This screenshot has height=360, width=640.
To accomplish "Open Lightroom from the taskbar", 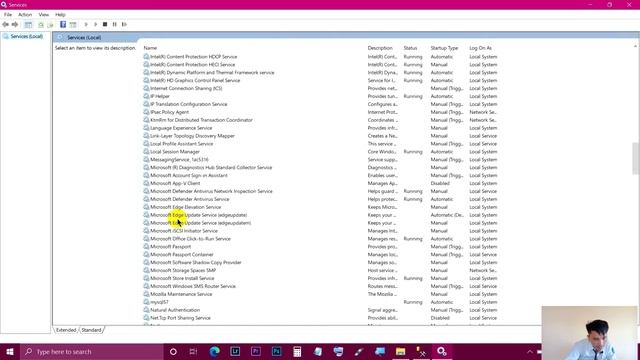I will pyautogui.click(x=235, y=351).
